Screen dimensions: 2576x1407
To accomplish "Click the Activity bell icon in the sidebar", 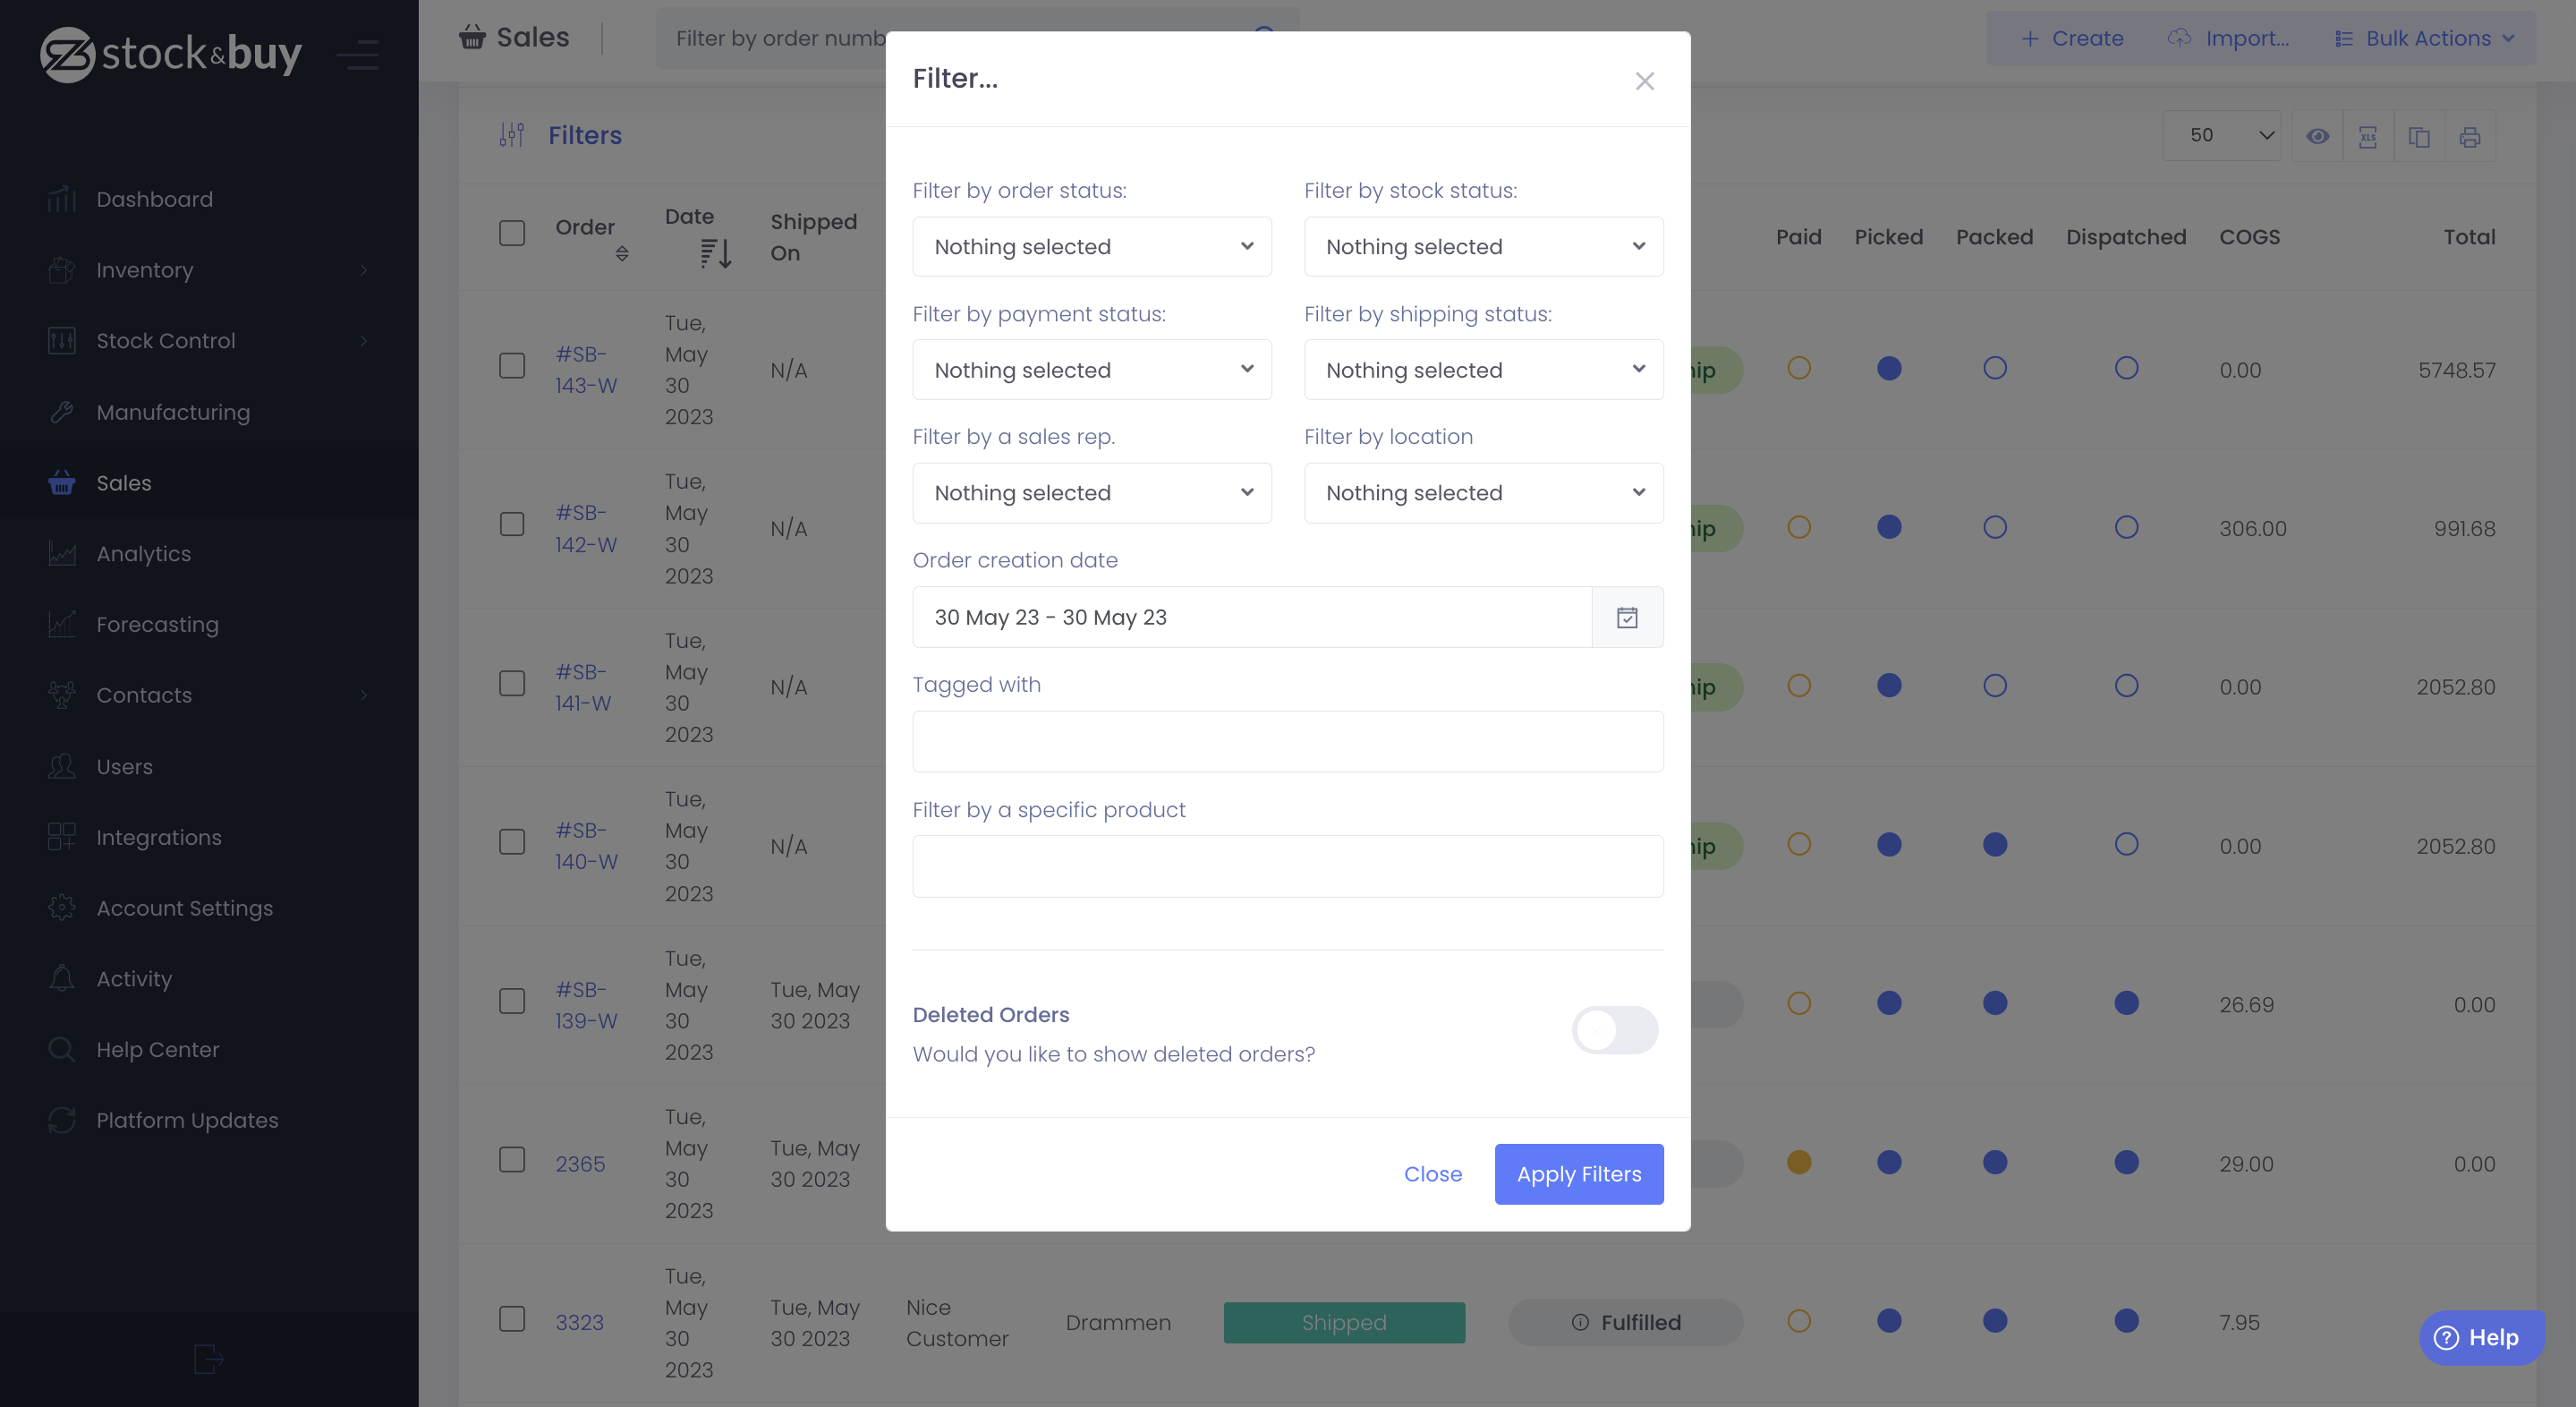I will click(62, 978).
